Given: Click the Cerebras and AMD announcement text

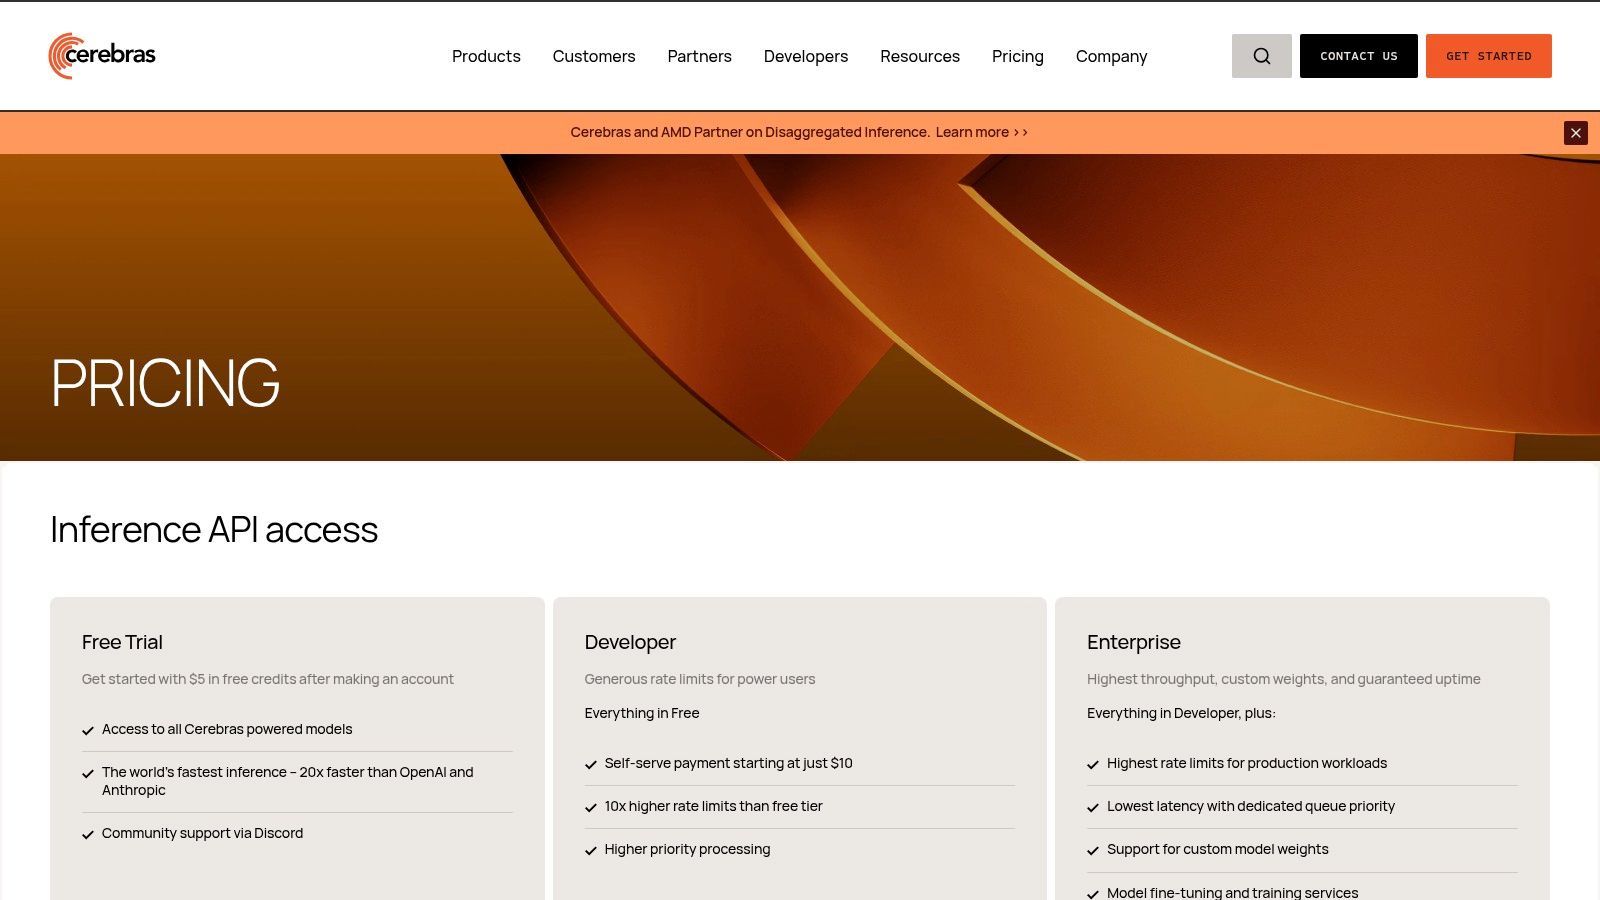Looking at the screenshot, I should point(750,132).
